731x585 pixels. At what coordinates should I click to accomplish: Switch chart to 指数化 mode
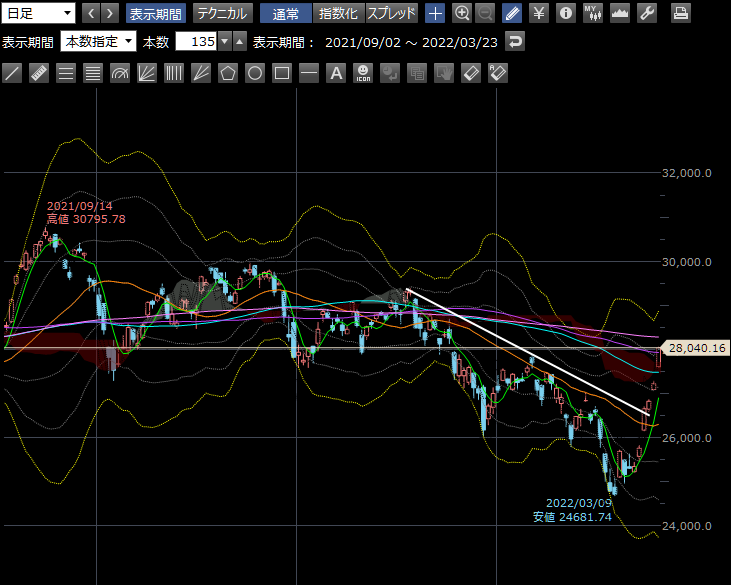(339, 13)
